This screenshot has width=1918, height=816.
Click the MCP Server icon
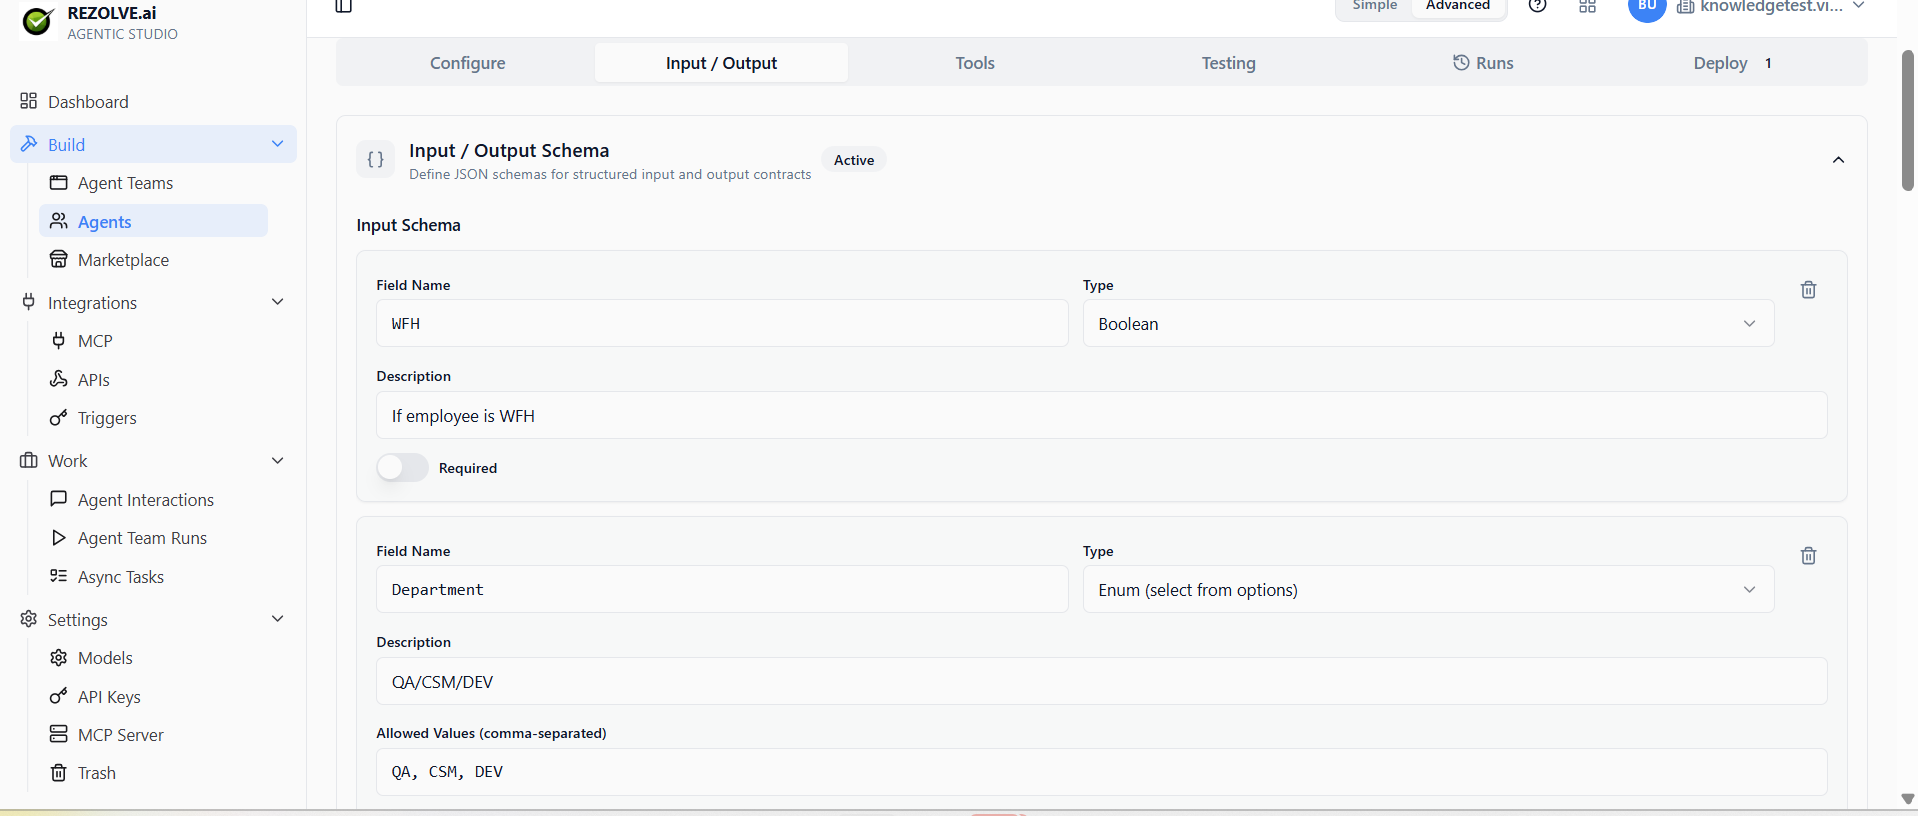59,734
